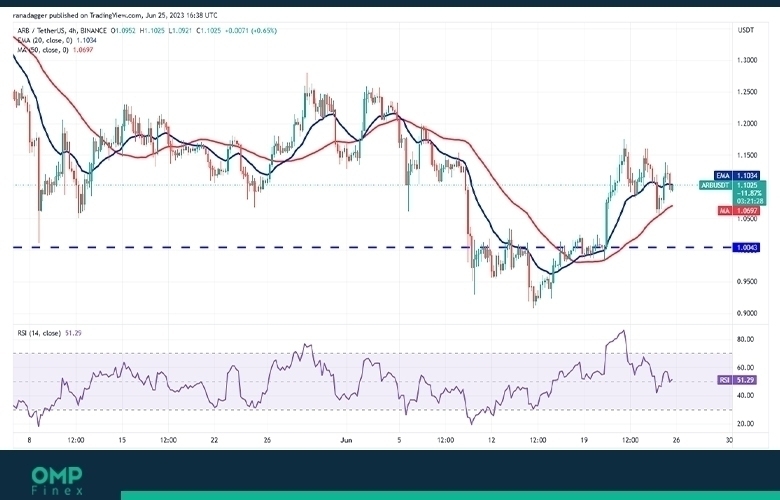The image size is (780, 500).
Task: Click the RSI (14, close) indicator legend
Action: pyautogui.click(x=49, y=333)
